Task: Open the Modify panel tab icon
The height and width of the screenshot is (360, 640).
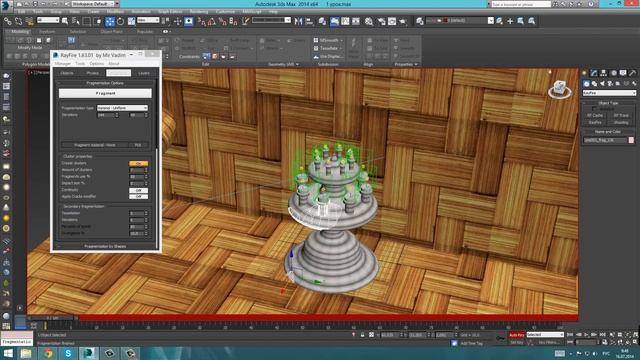Action: pyautogui.click(x=594, y=73)
